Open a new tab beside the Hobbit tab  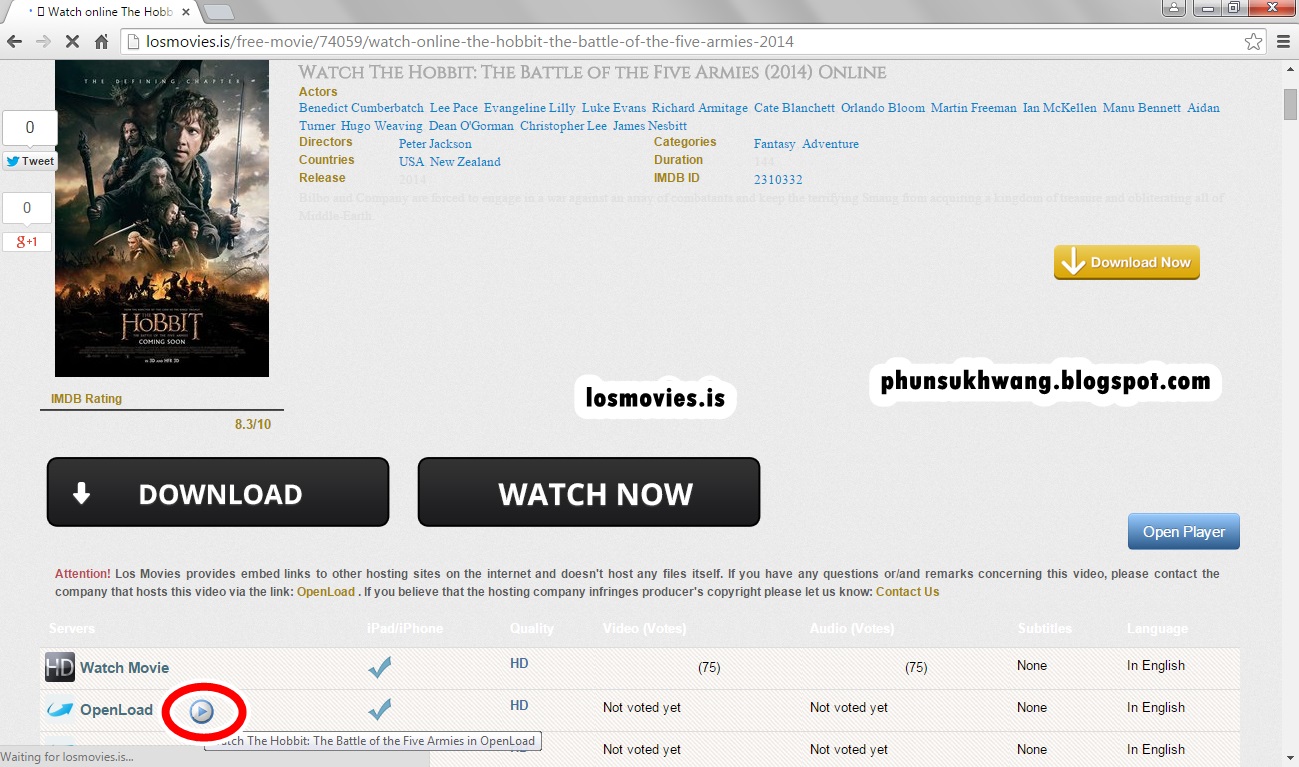[218, 12]
